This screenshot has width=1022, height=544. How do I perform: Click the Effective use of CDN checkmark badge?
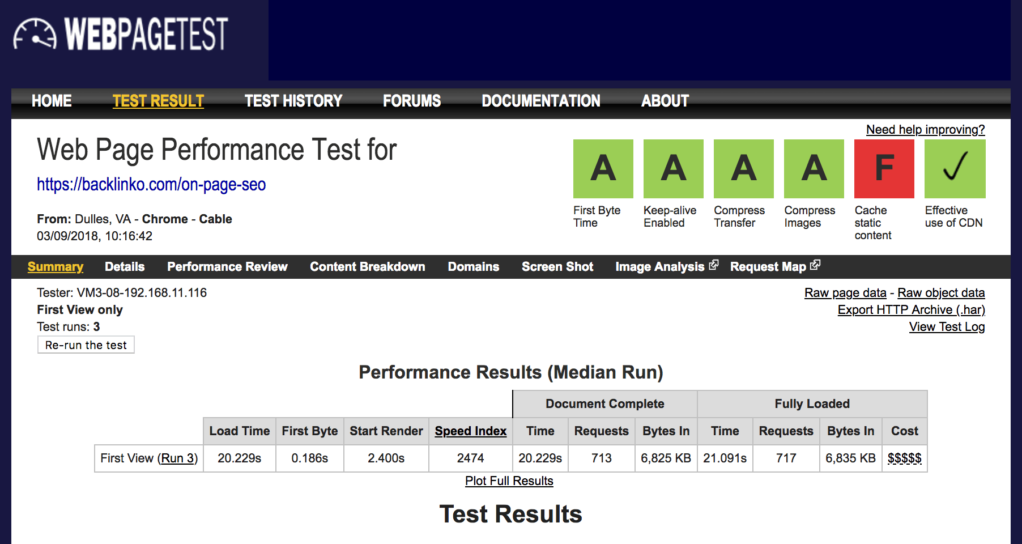pyautogui.click(x=955, y=168)
